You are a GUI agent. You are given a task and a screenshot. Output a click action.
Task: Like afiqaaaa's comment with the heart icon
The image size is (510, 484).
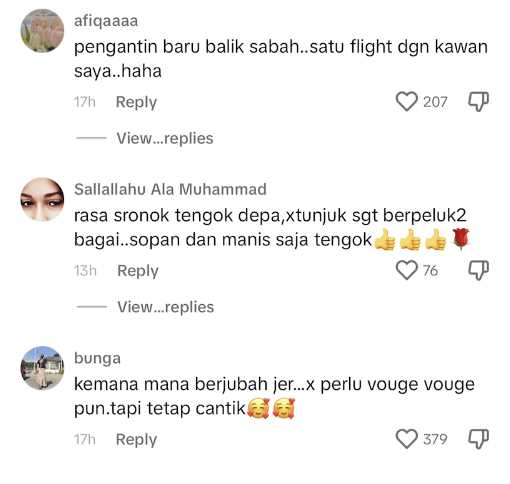click(406, 102)
